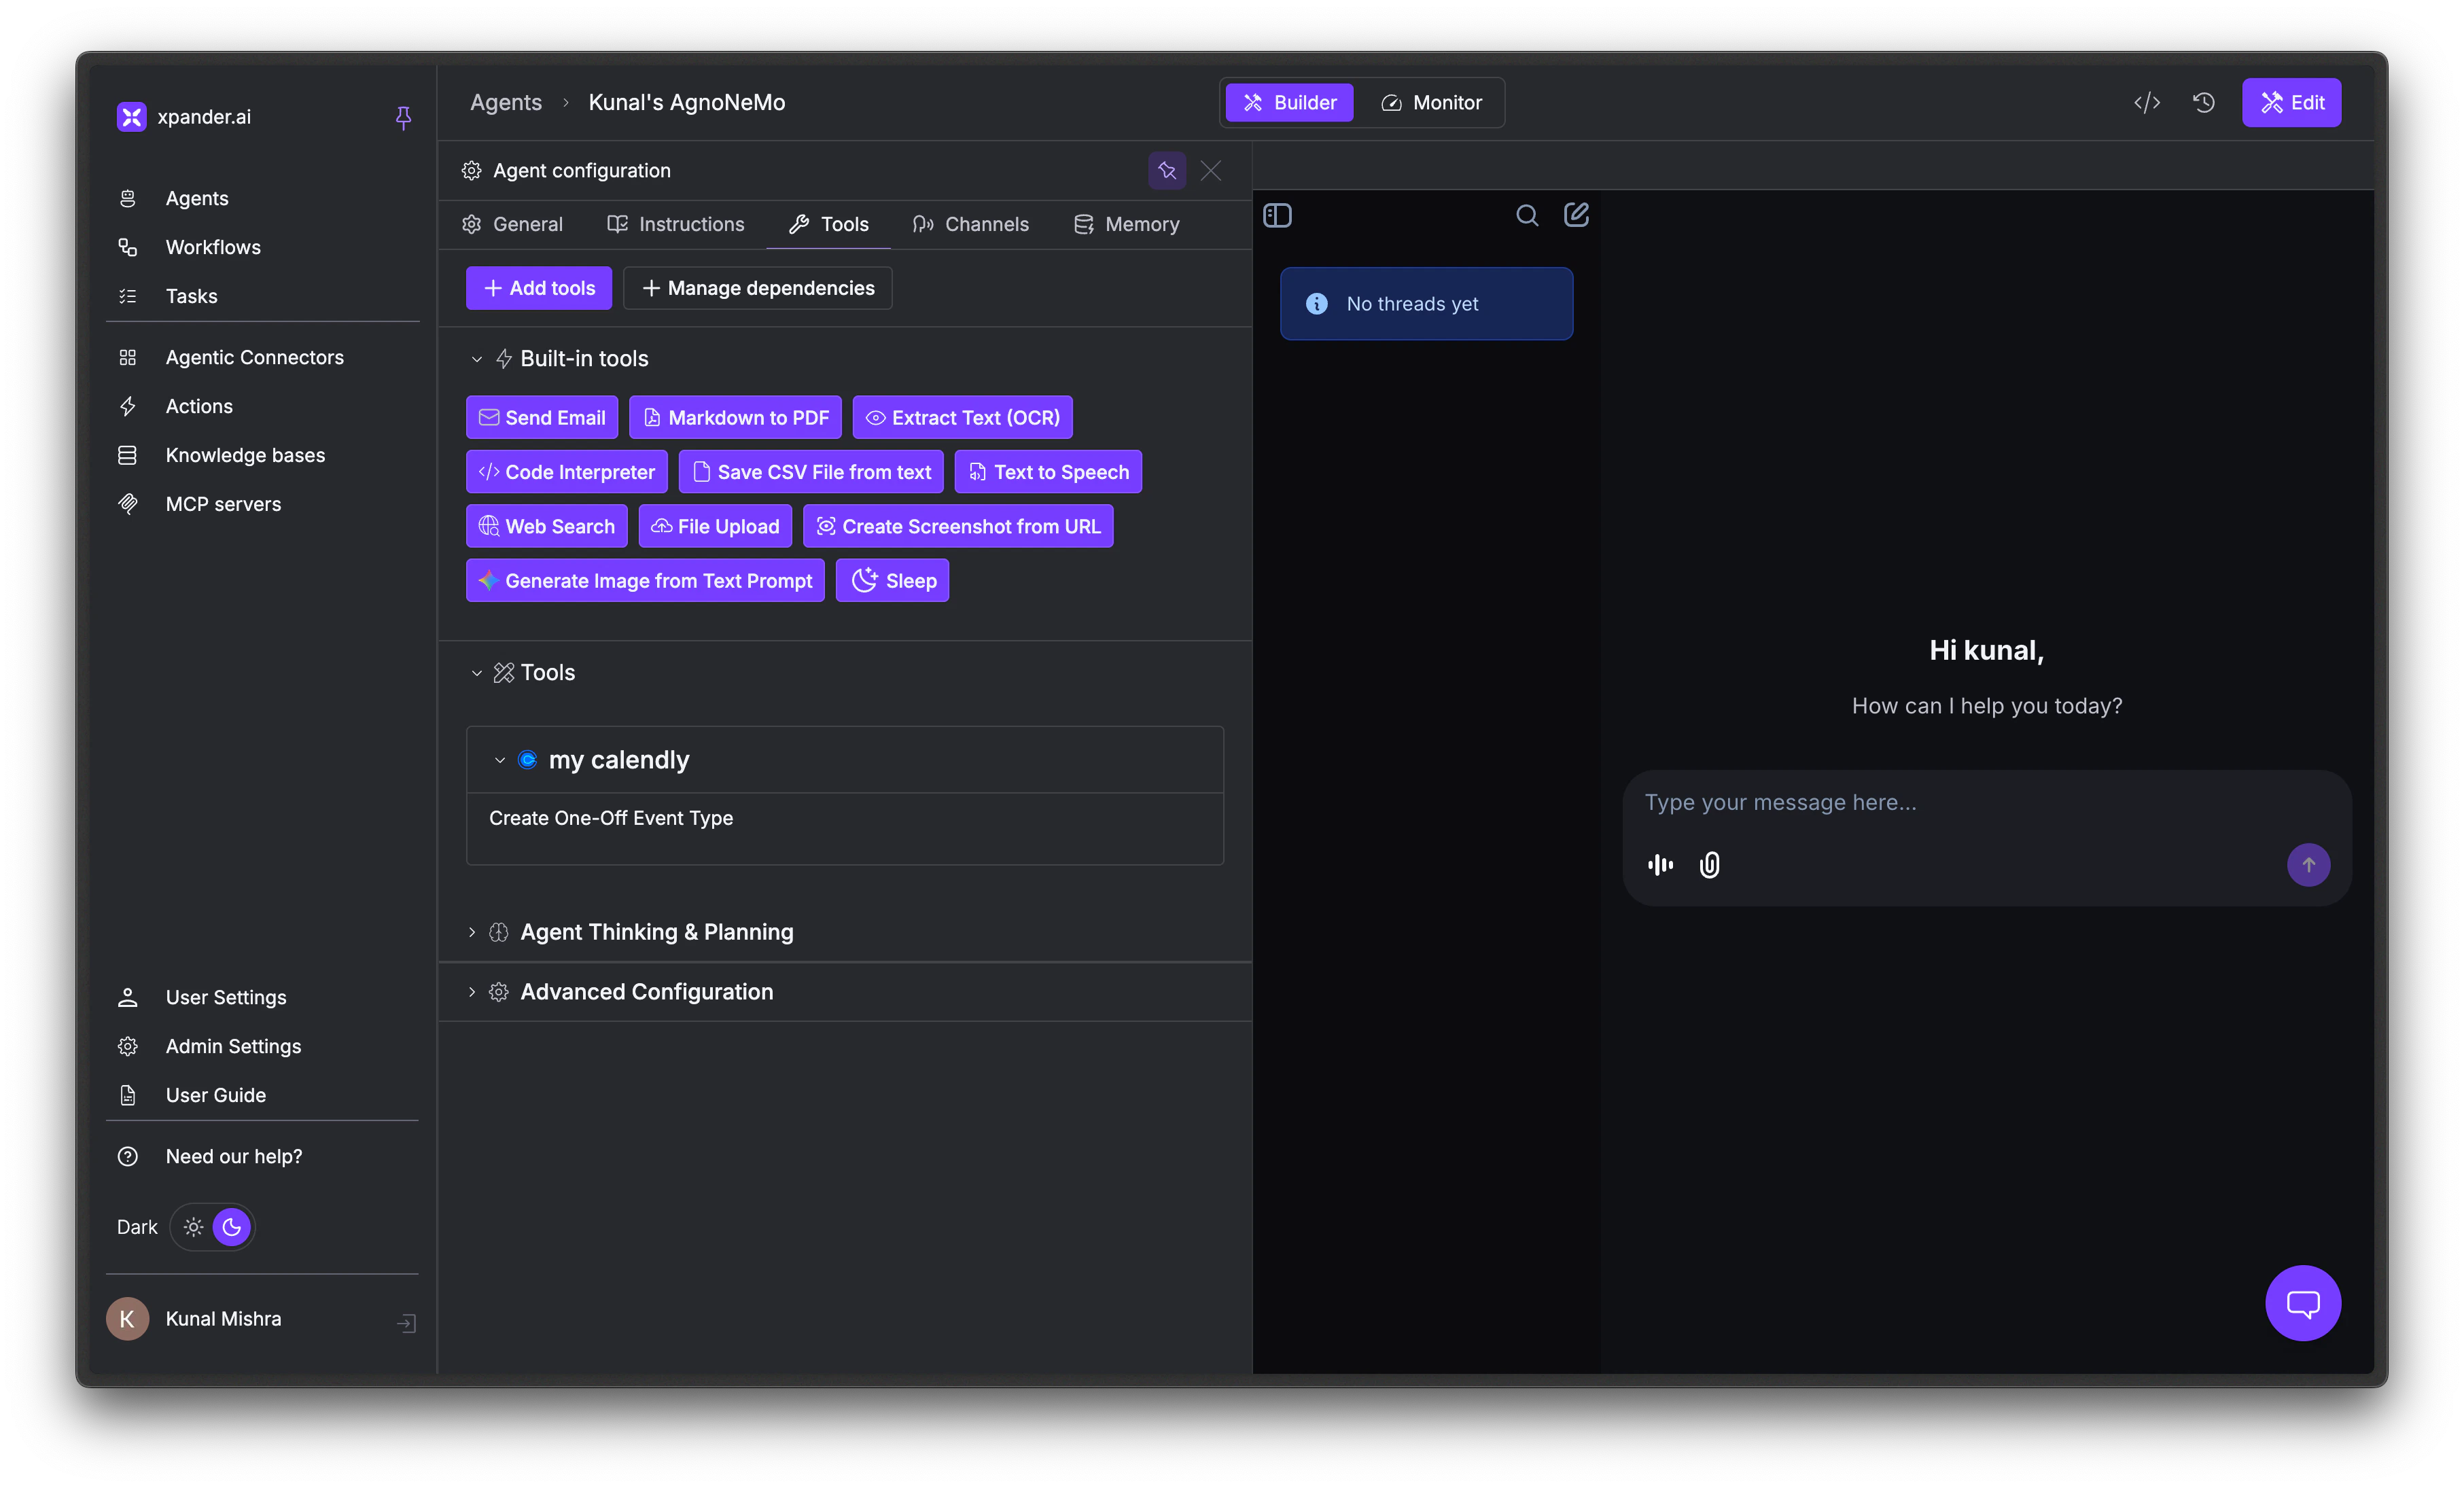Start a new chat thread via compose icon
The width and height of the screenshot is (2464, 1488).
tap(1576, 214)
